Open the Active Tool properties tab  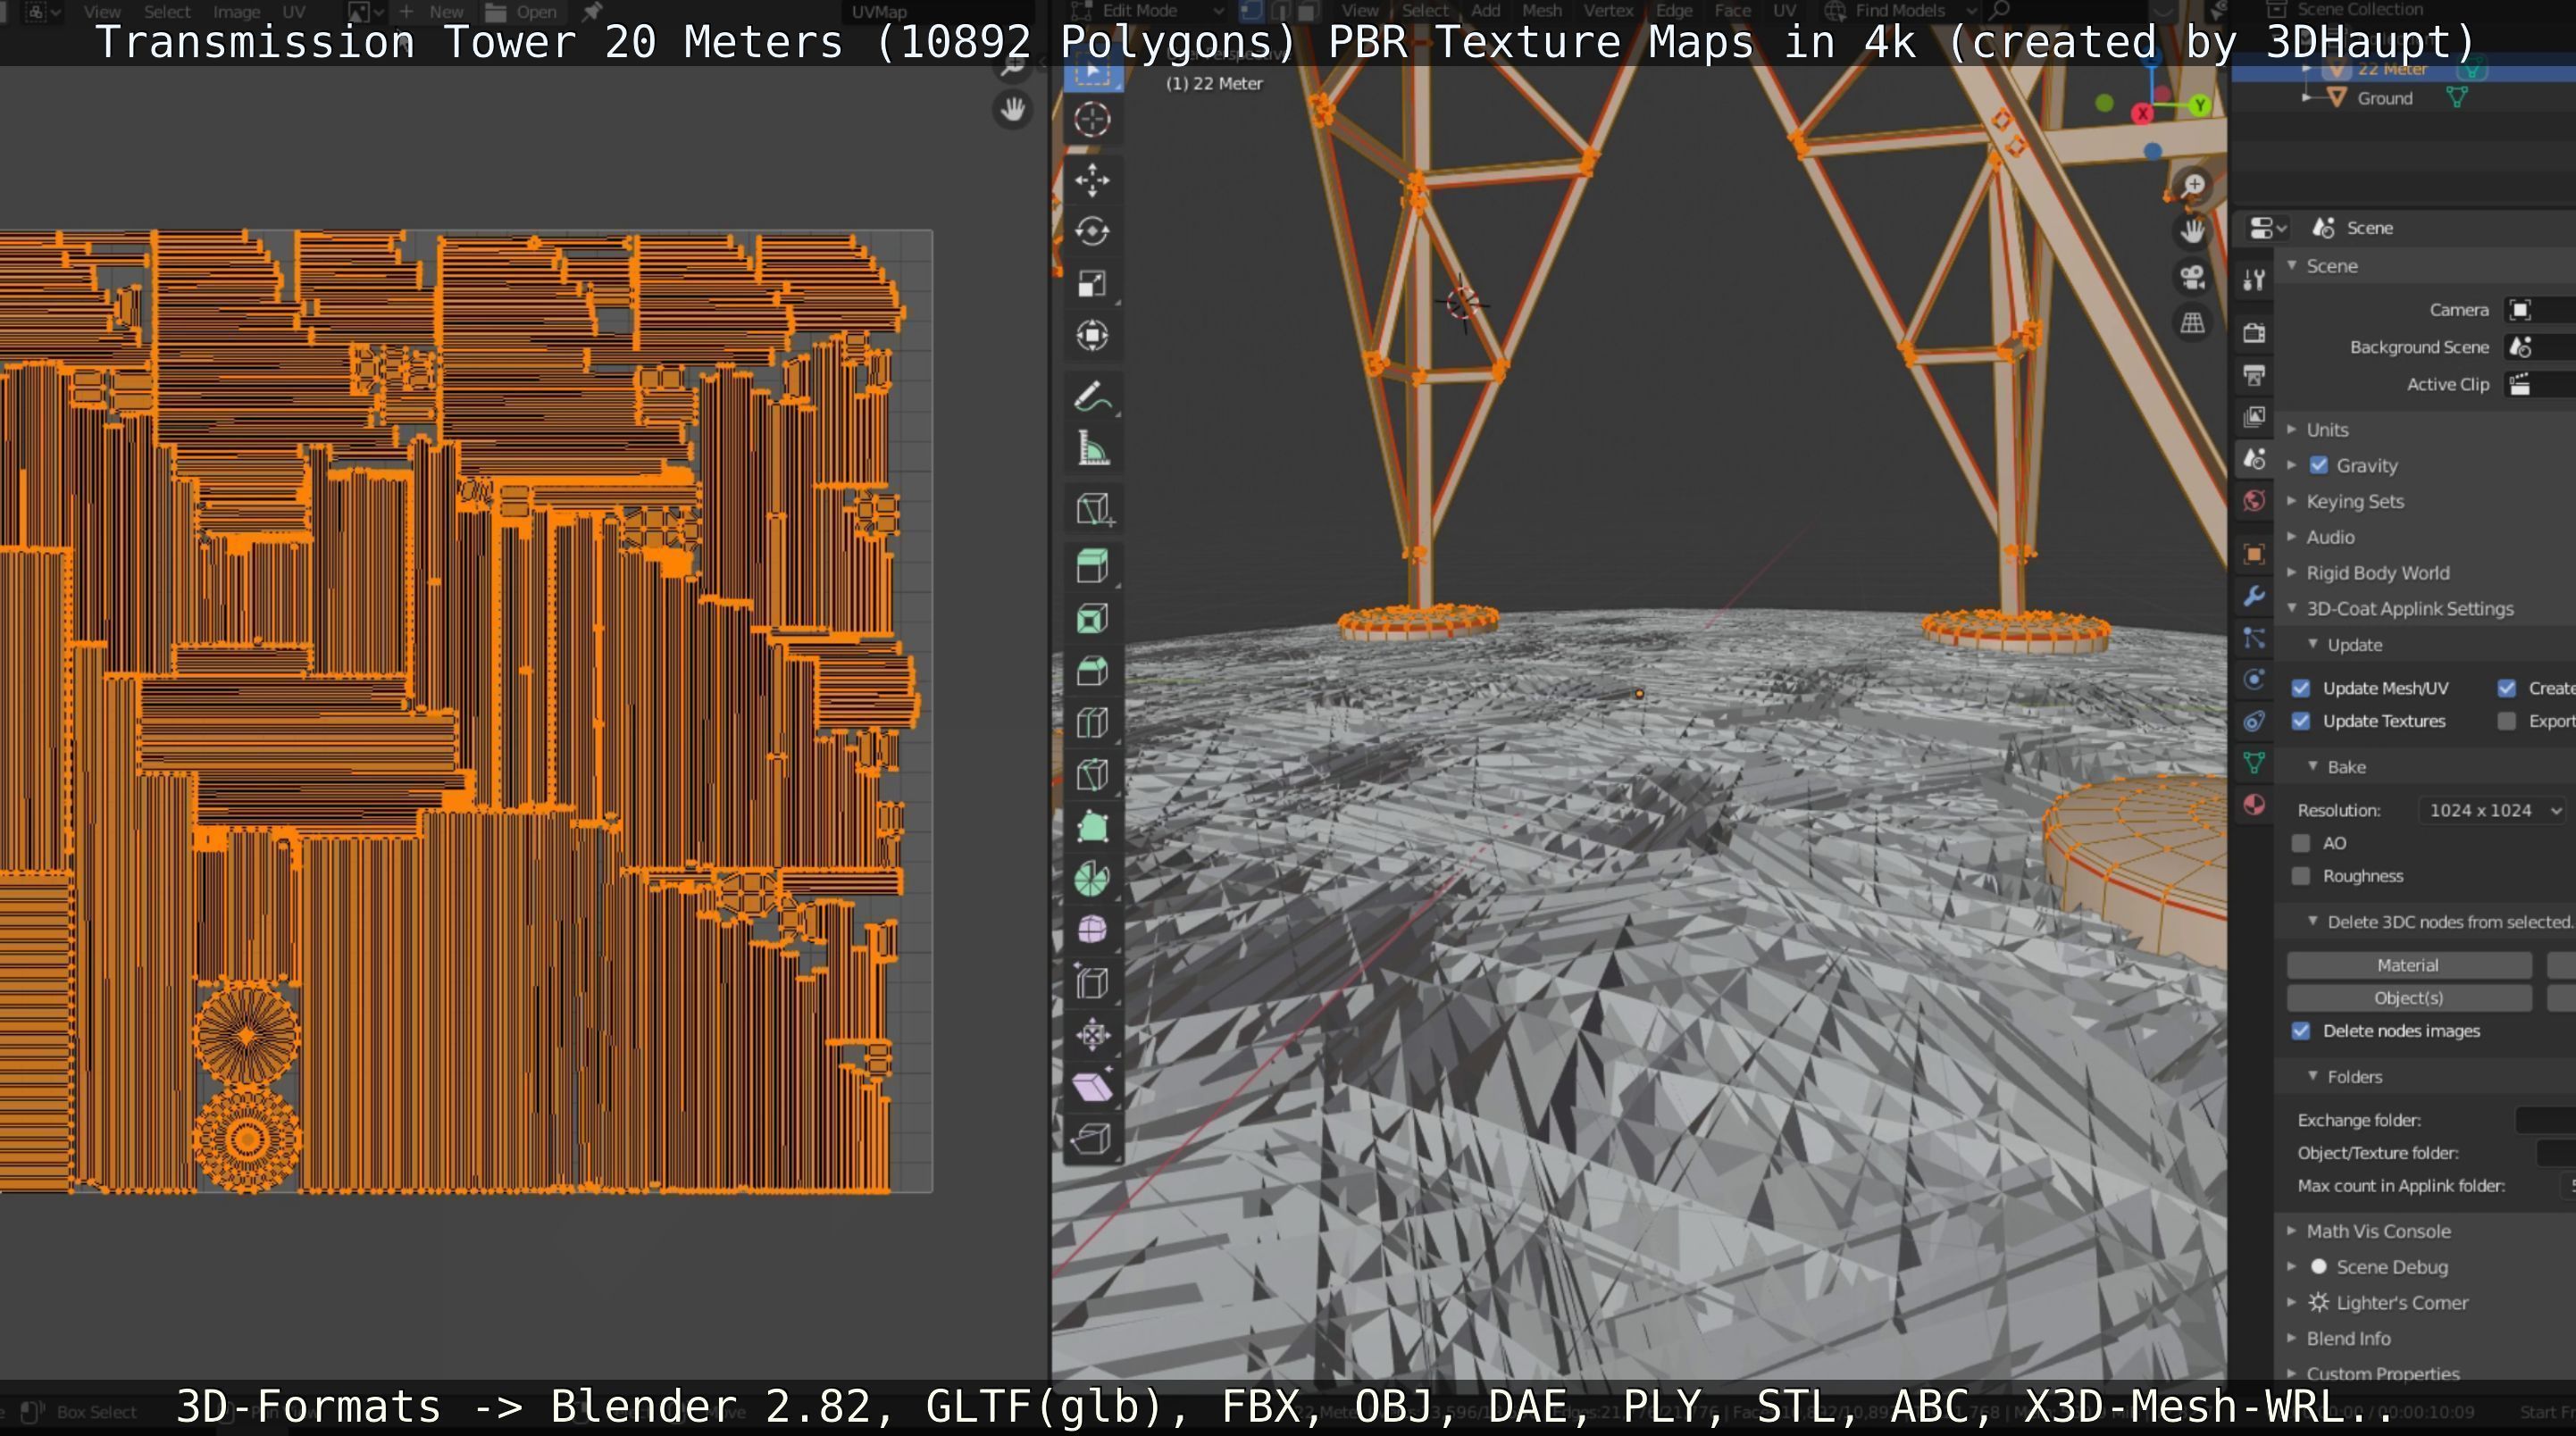pos(2254,281)
